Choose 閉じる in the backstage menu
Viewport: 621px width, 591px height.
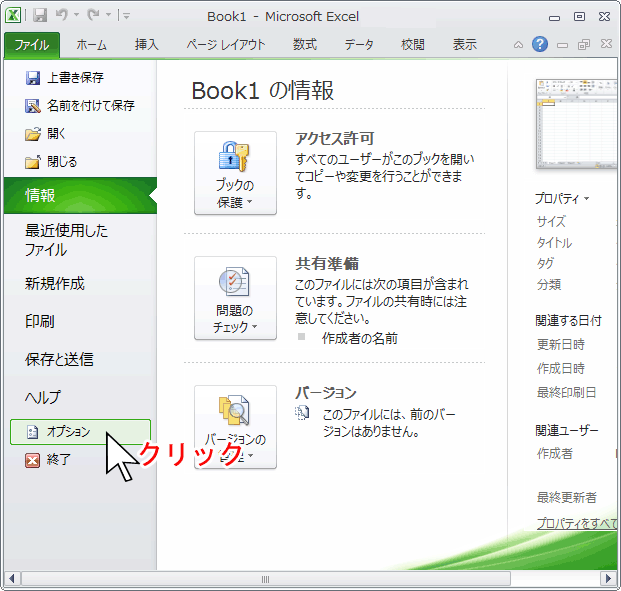pos(81,162)
